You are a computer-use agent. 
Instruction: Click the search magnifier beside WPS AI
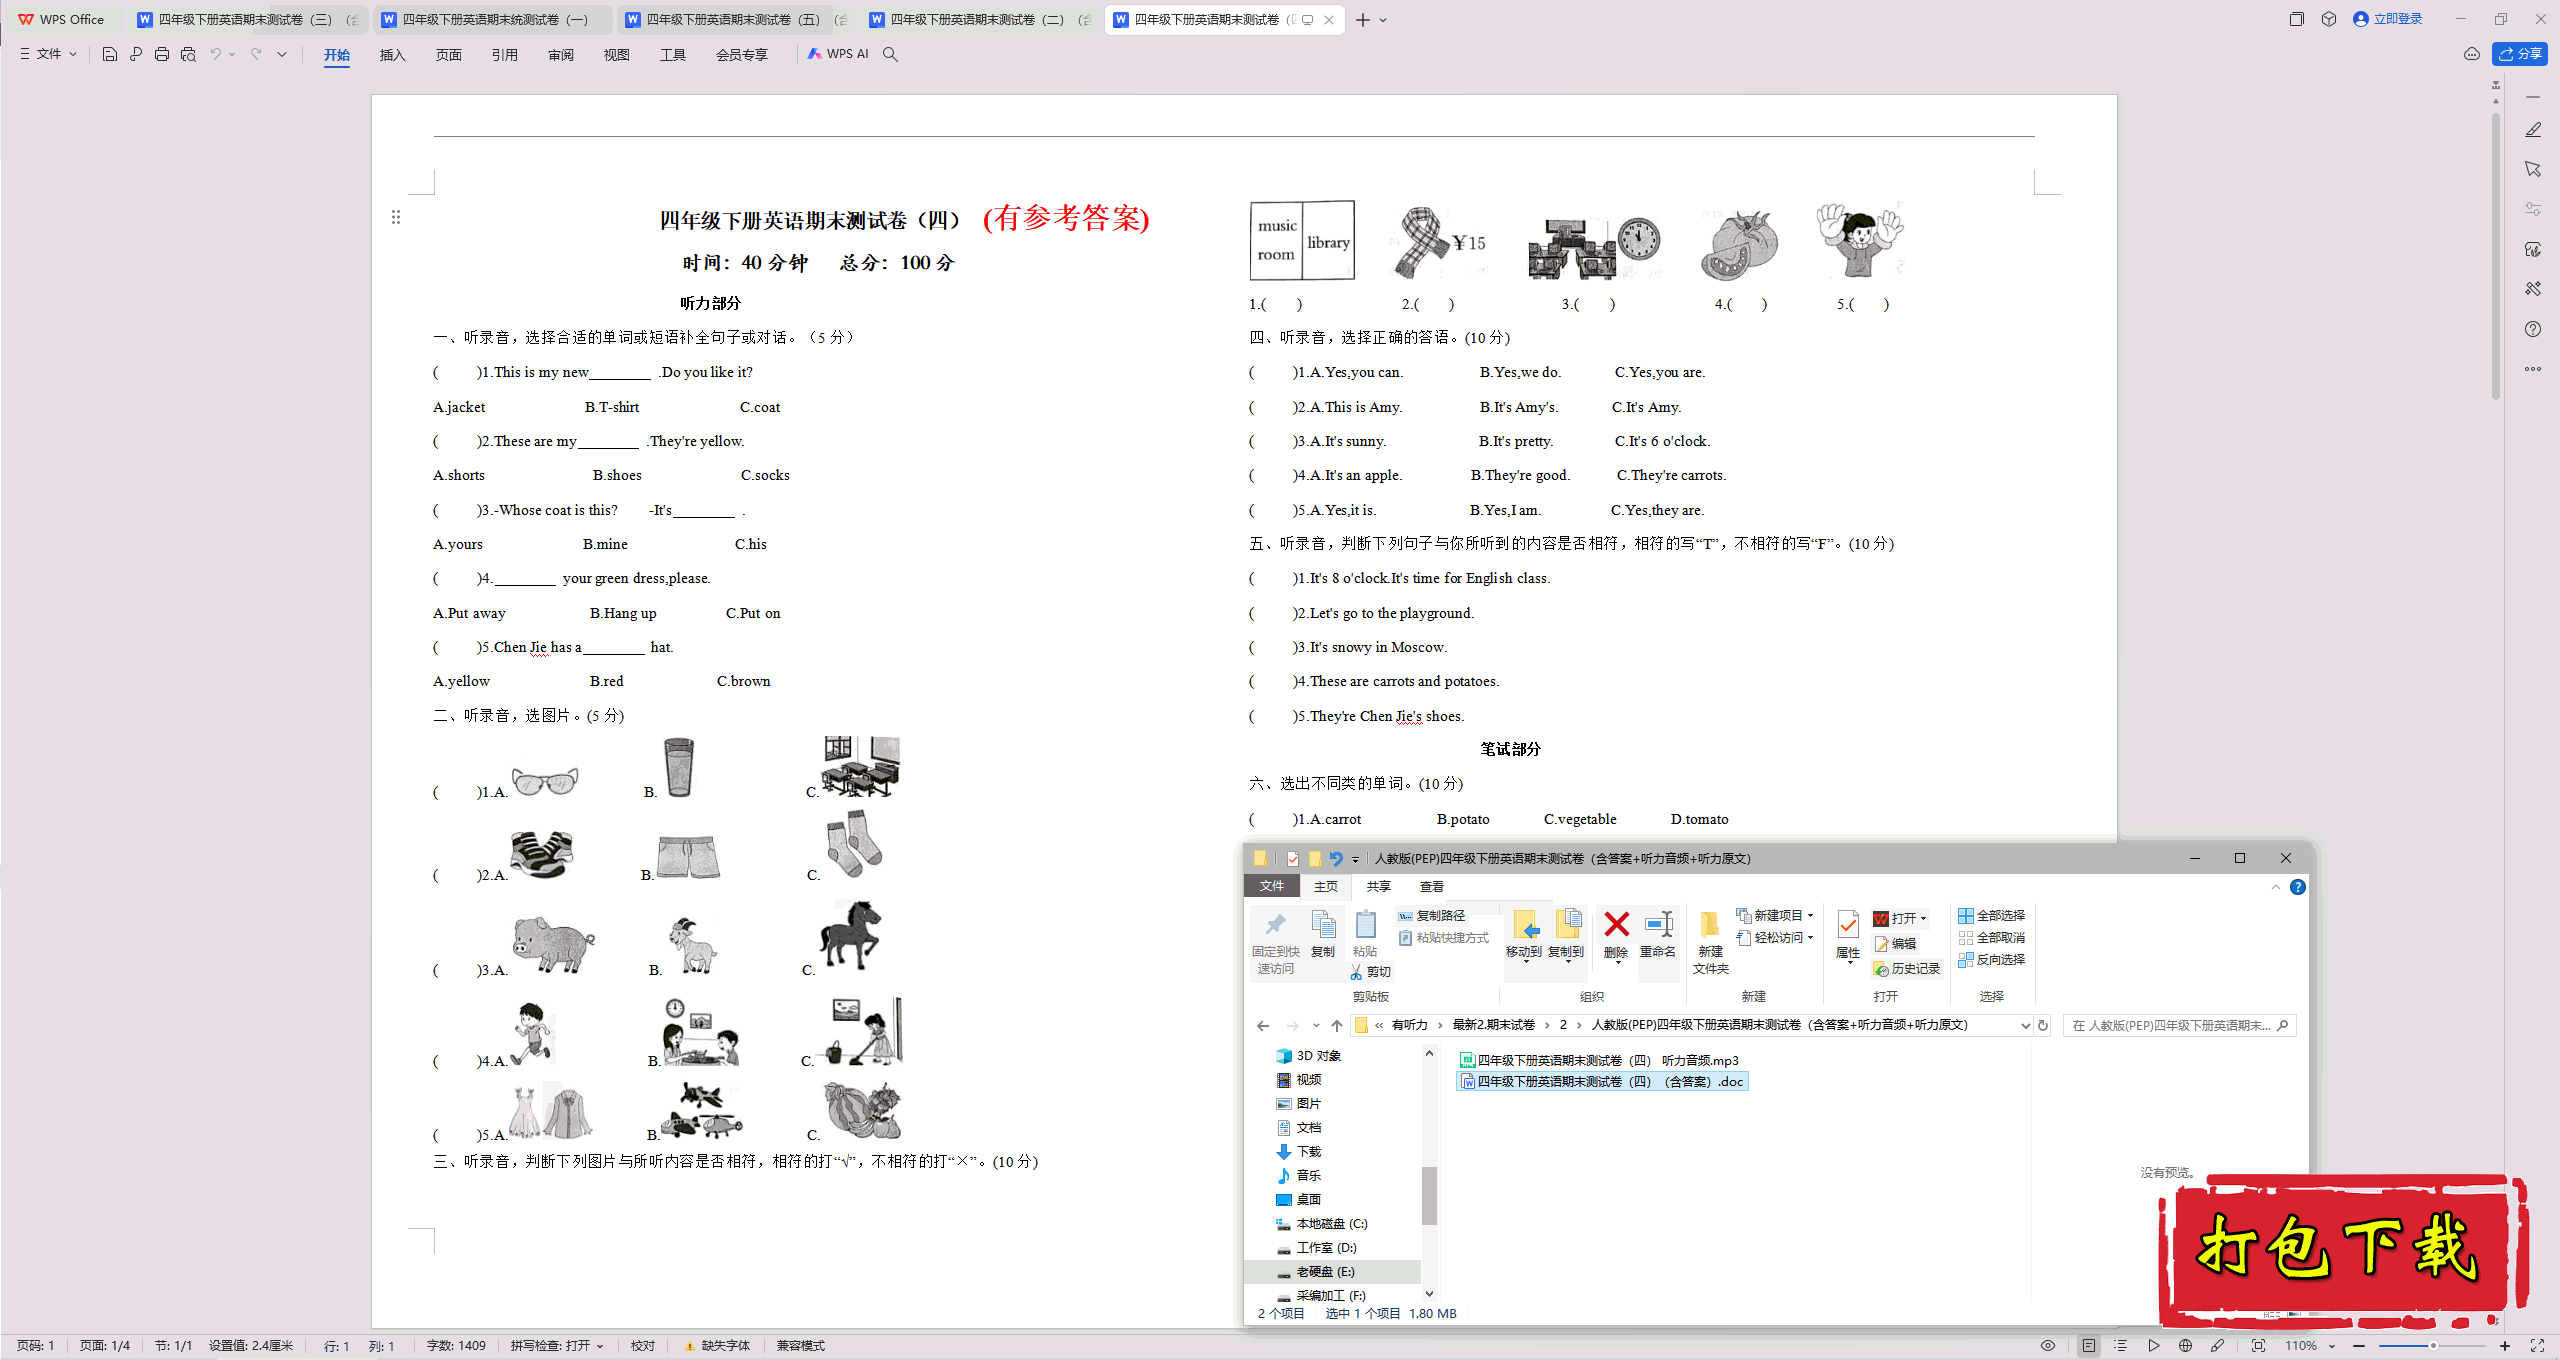coord(890,54)
